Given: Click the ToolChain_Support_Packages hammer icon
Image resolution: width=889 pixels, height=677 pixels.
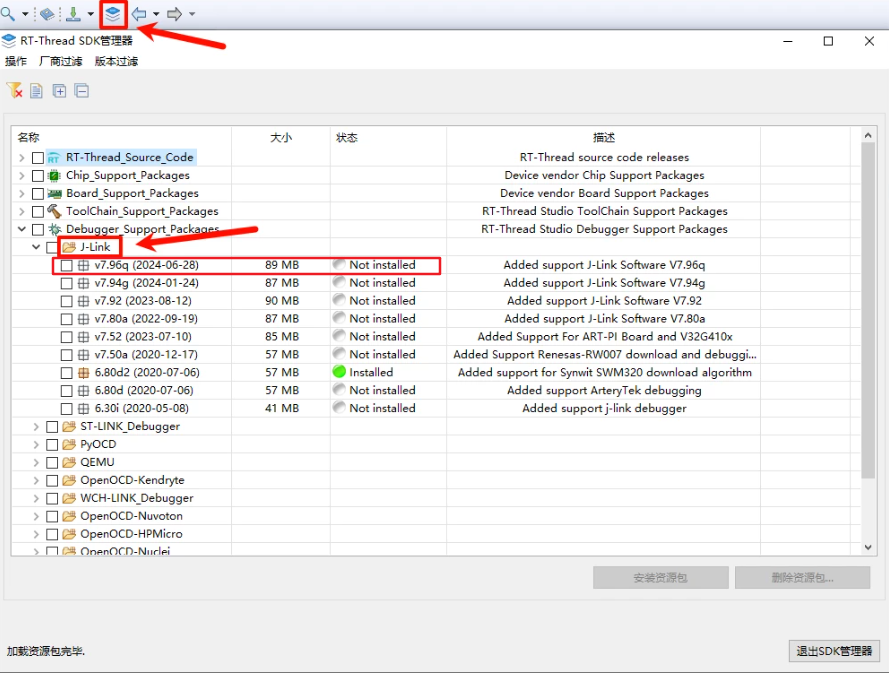Looking at the screenshot, I should (54, 211).
